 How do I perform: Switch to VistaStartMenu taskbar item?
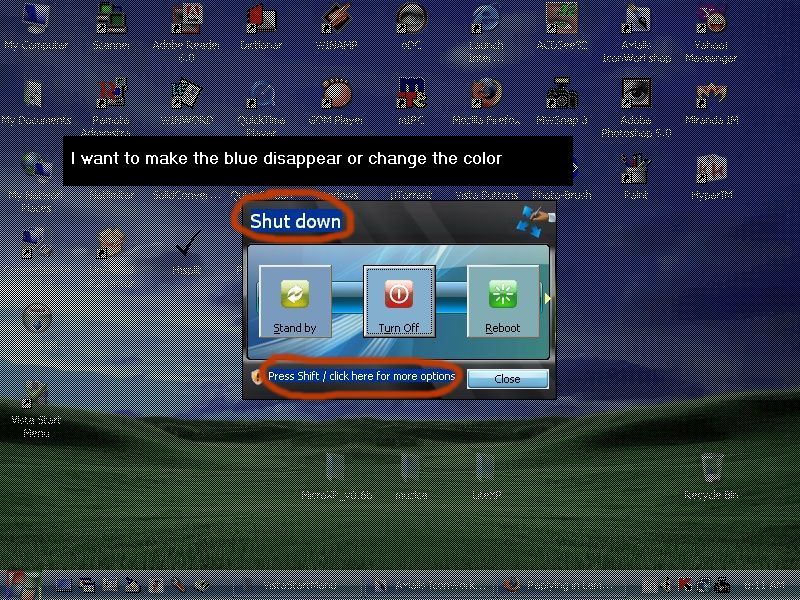click(298, 585)
